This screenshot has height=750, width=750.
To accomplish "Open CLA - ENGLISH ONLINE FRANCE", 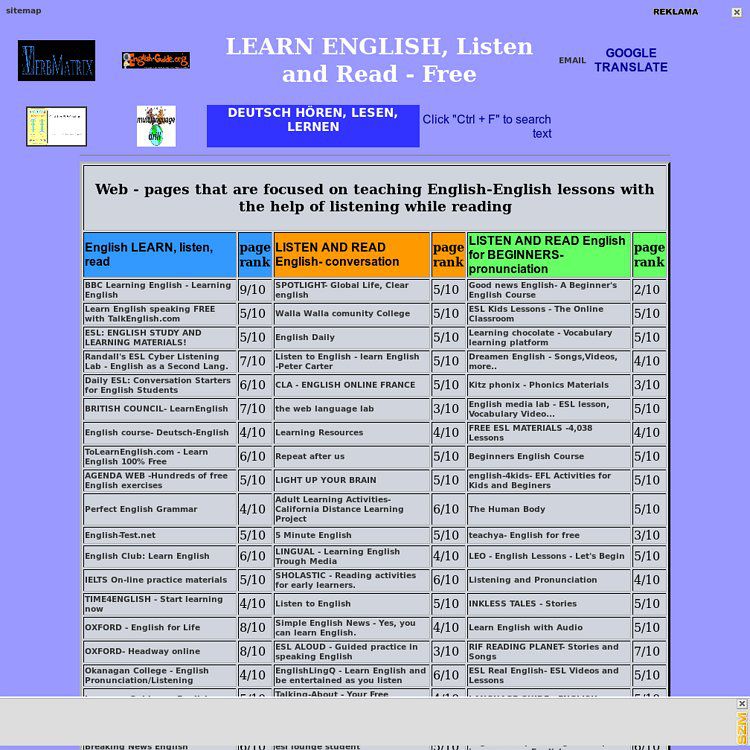I will 345,385.
